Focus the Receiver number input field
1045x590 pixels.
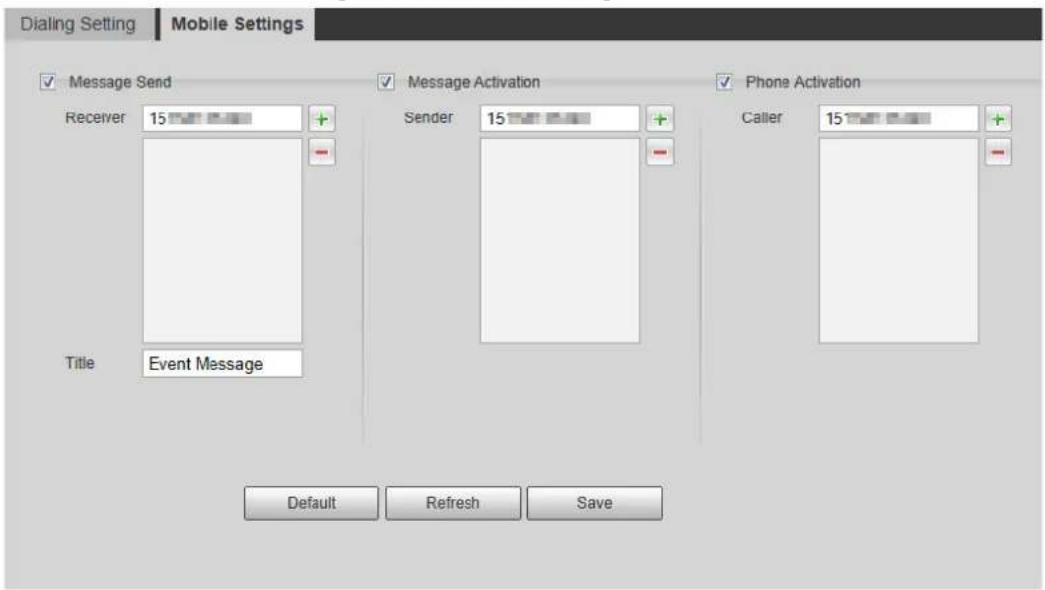222,119
